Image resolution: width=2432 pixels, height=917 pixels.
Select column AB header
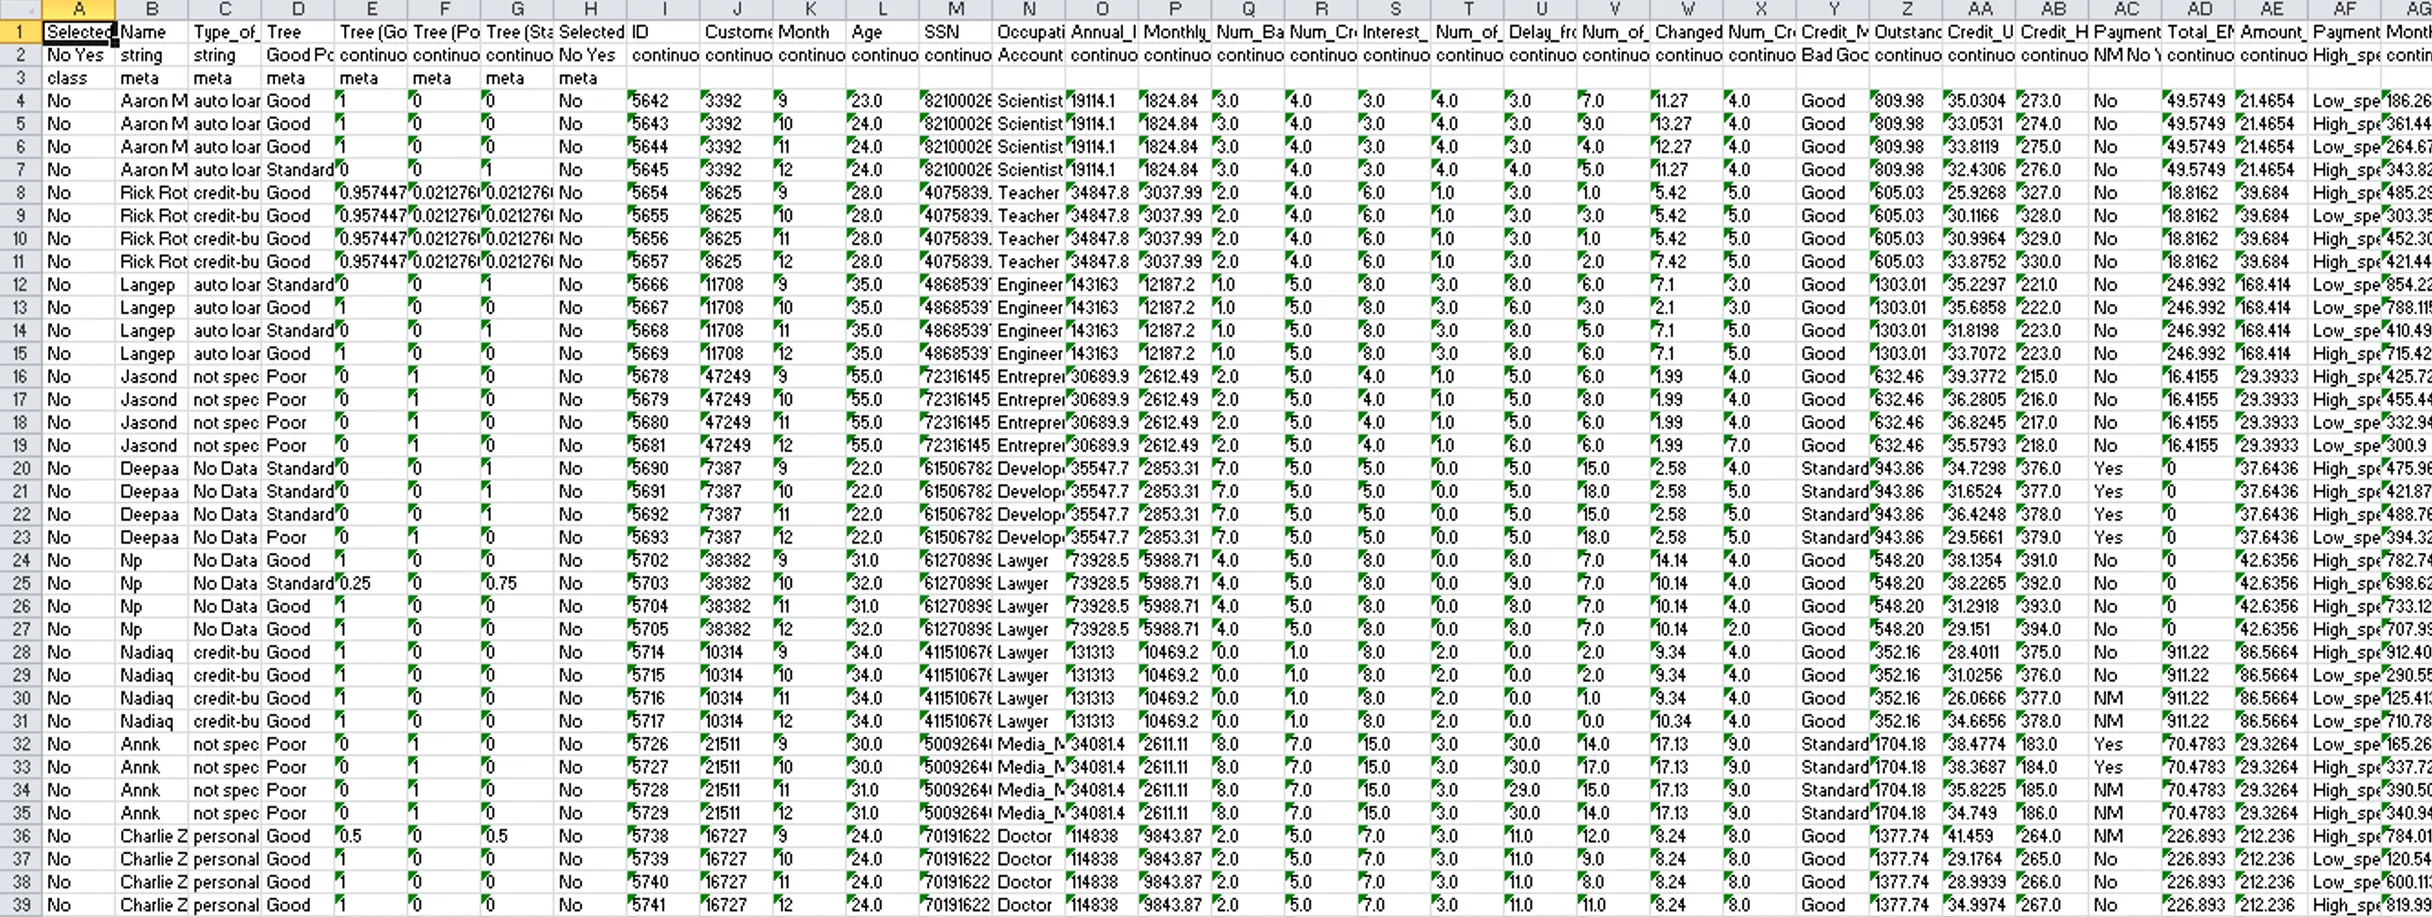tap(2051, 10)
